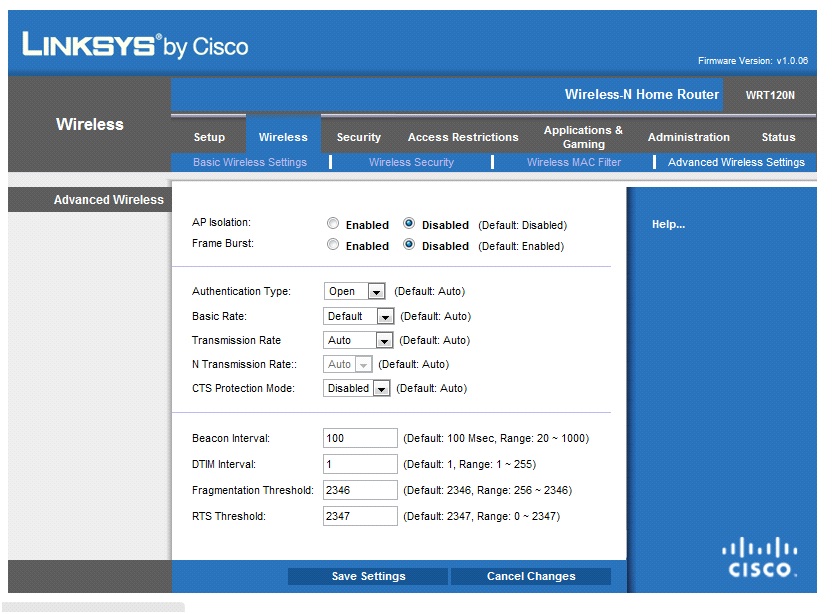Click Cancel Changes button
840x614 pixels.
531,576
